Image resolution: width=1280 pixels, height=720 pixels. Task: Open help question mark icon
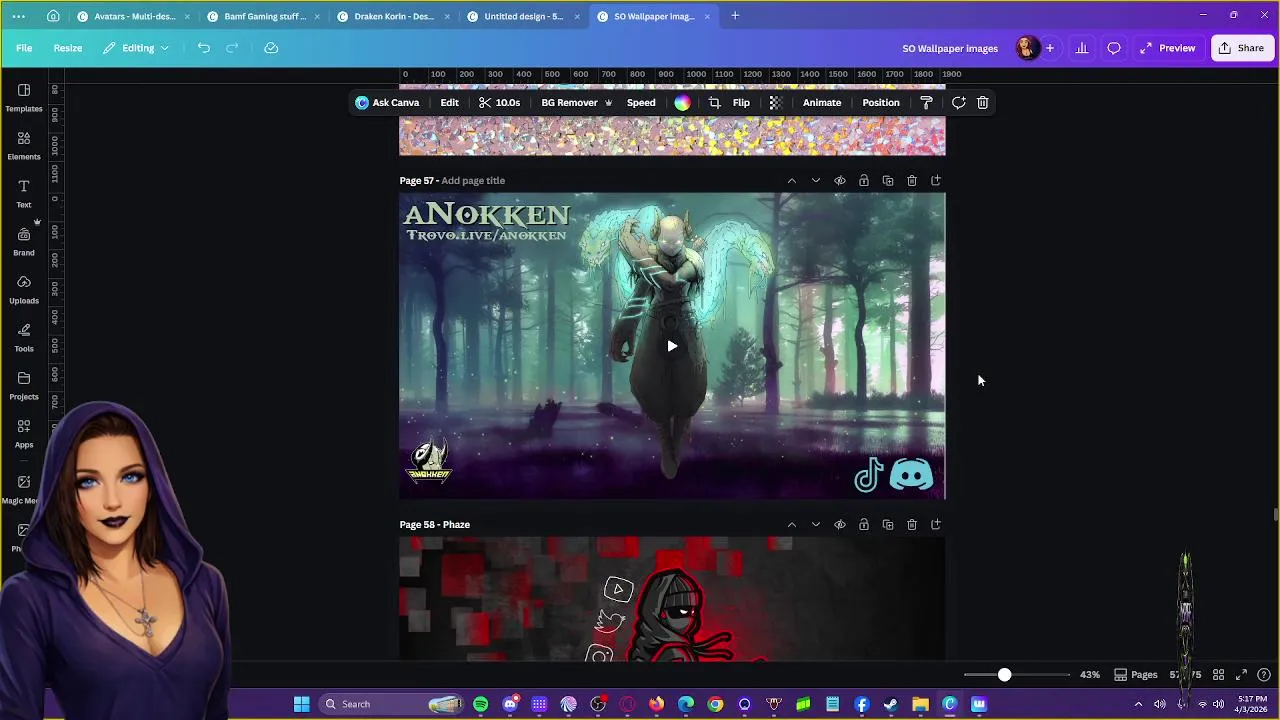click(1264, 675)
